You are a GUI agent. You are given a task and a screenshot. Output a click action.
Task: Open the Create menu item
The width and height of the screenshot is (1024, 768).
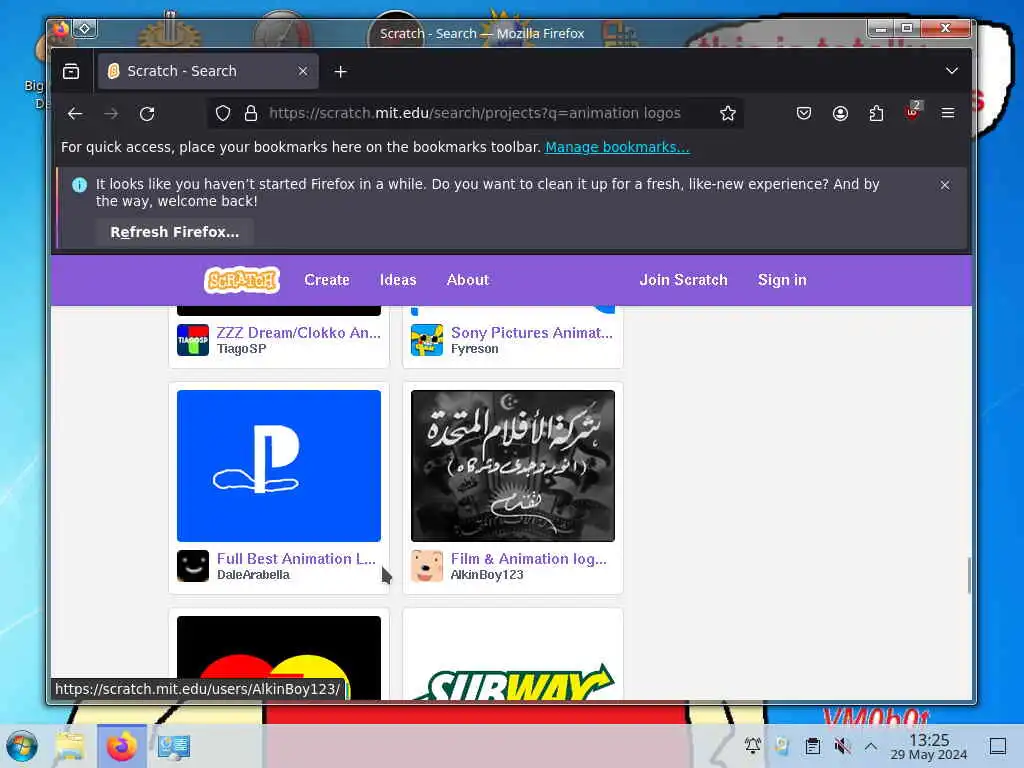pos(327,280)
